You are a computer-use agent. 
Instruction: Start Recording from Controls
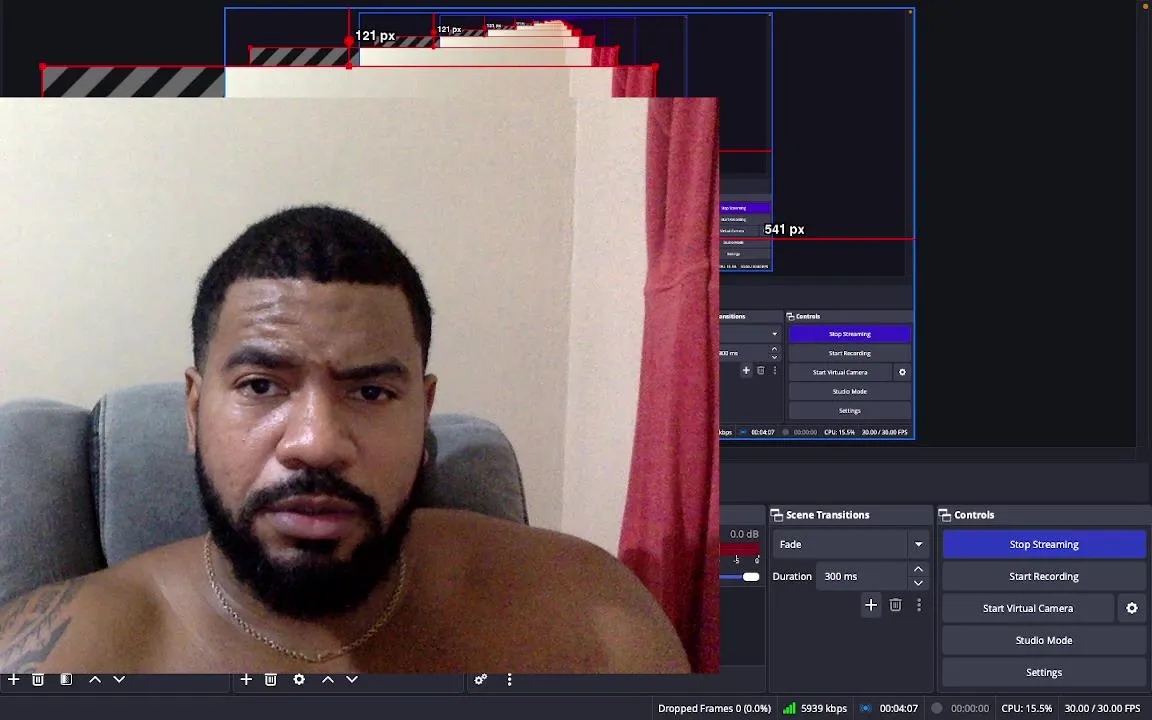(x=1044, y=577)
